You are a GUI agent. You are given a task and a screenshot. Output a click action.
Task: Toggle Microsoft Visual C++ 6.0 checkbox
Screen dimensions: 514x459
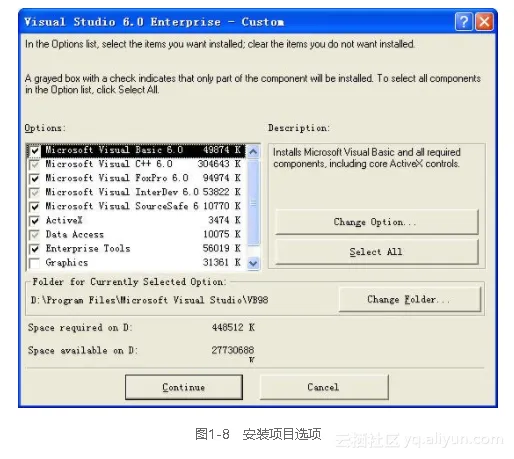[34, 165]
